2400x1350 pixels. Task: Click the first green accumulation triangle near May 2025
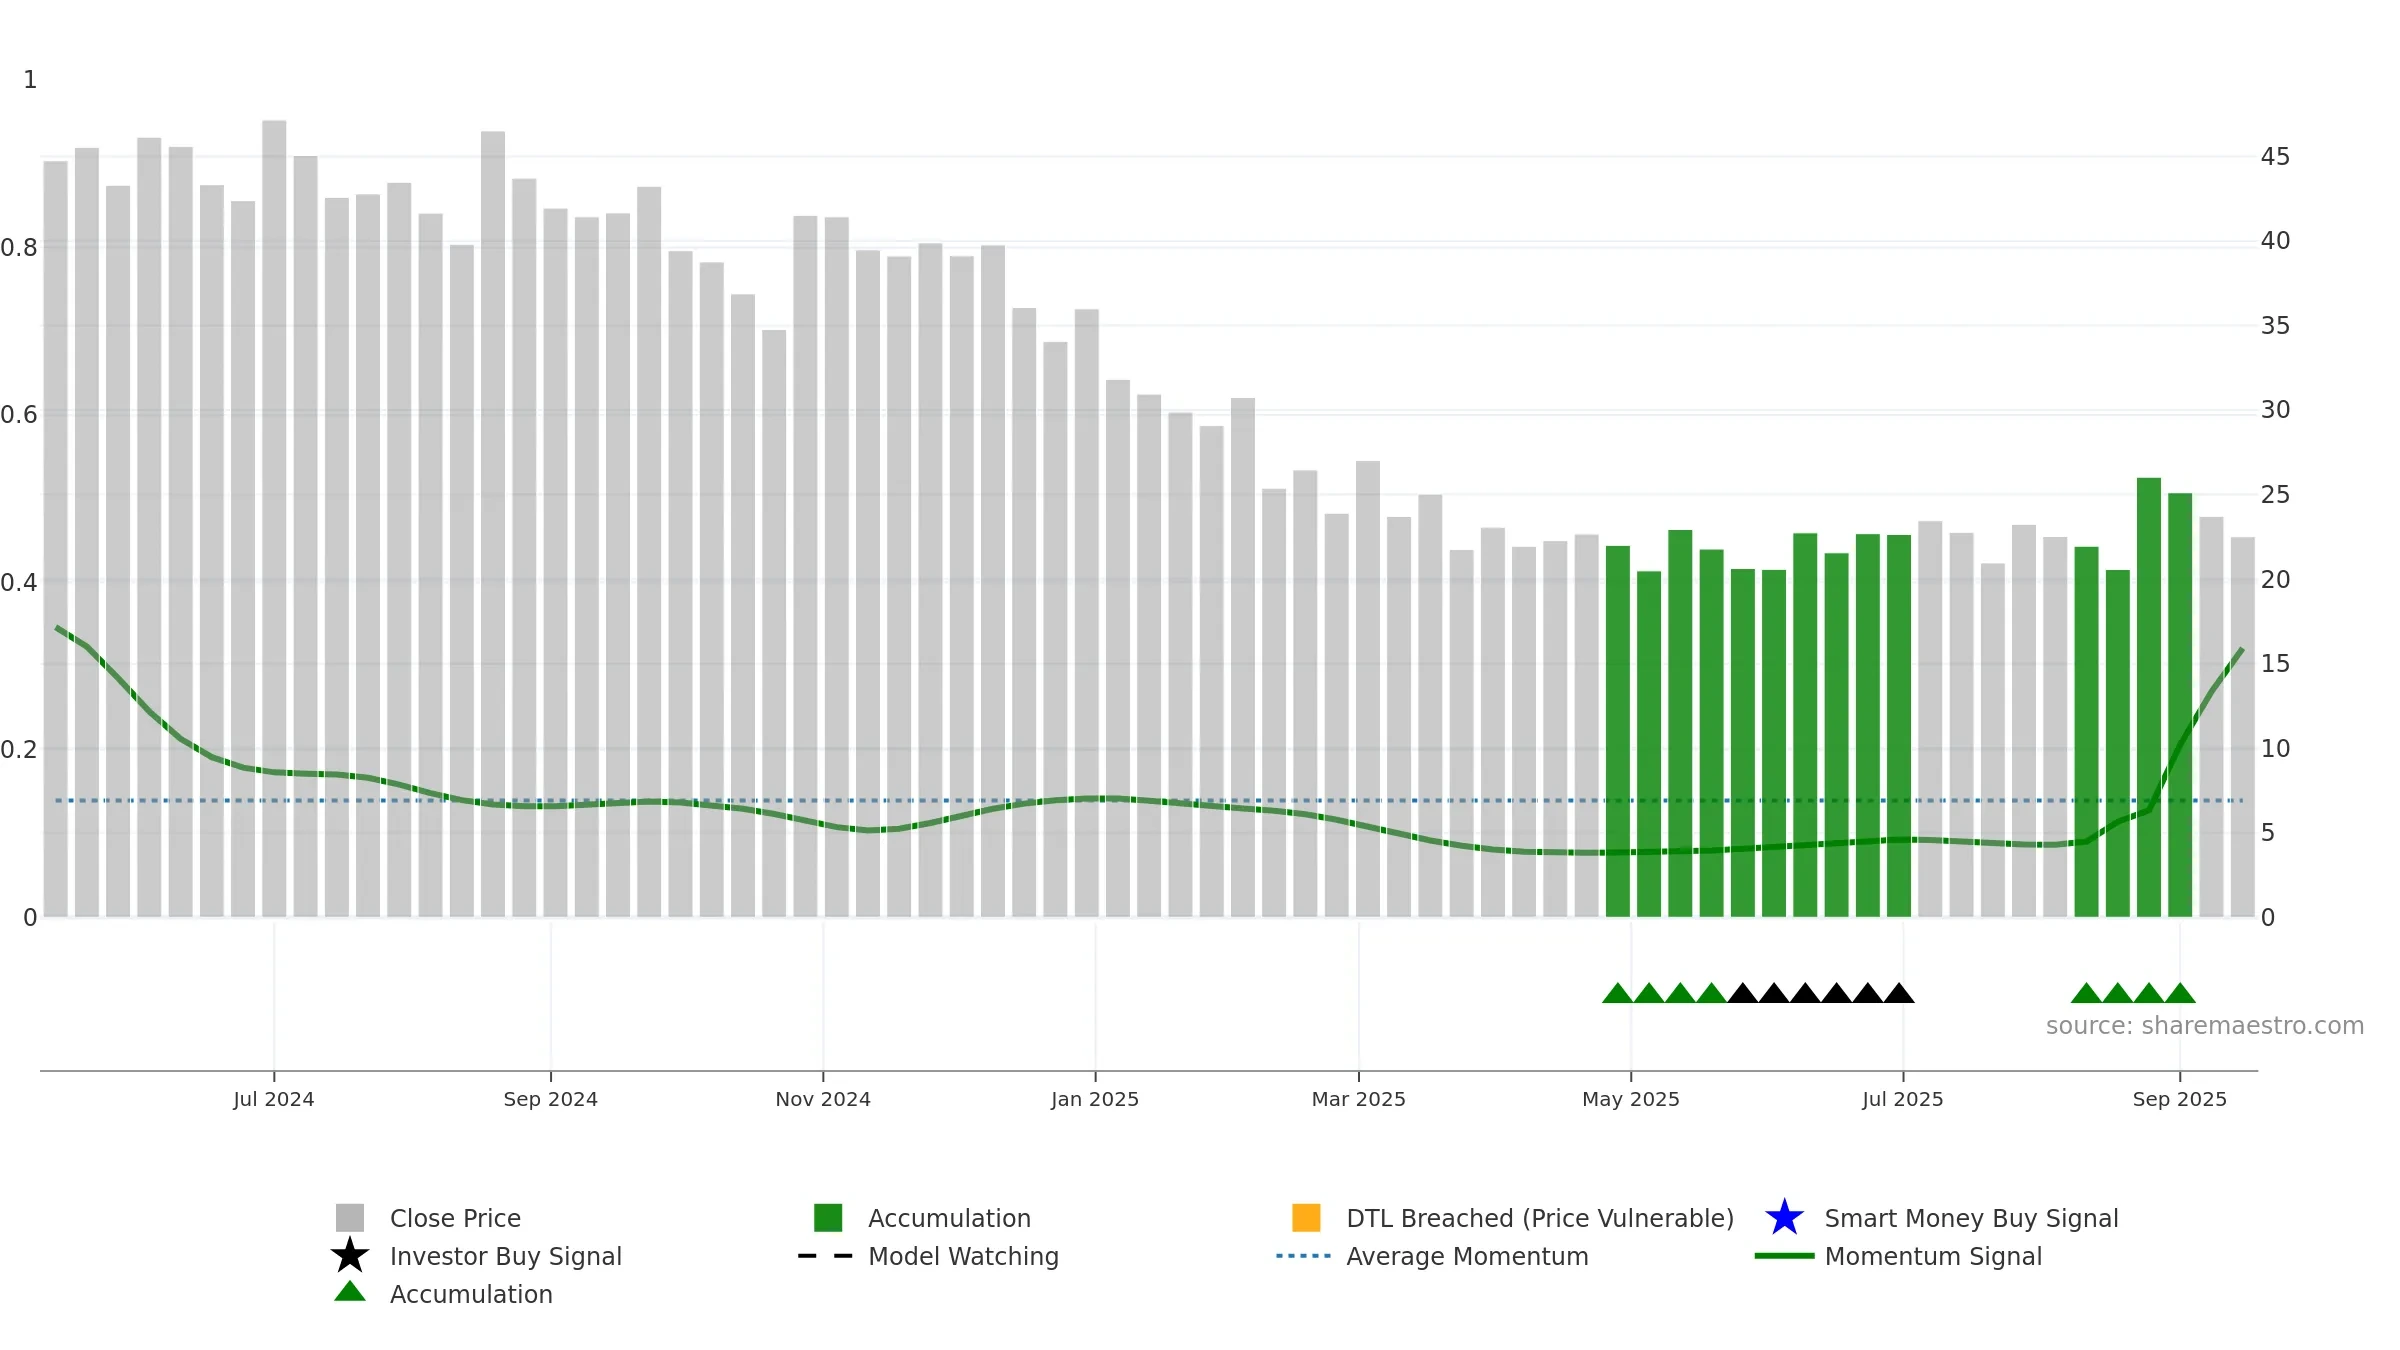point(1617,993)
